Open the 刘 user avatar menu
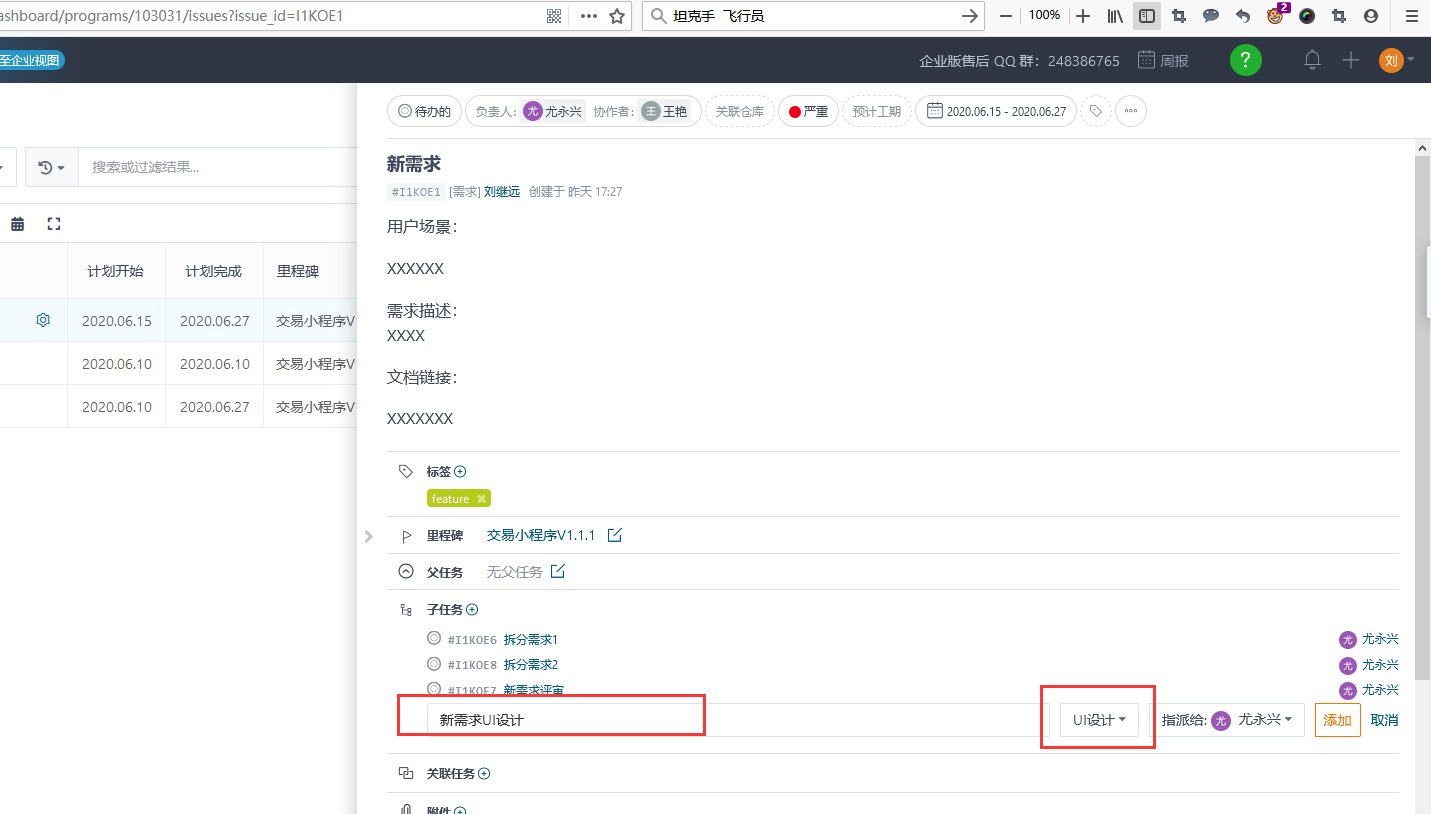The image size is (1431, 814). point(1396,60)
